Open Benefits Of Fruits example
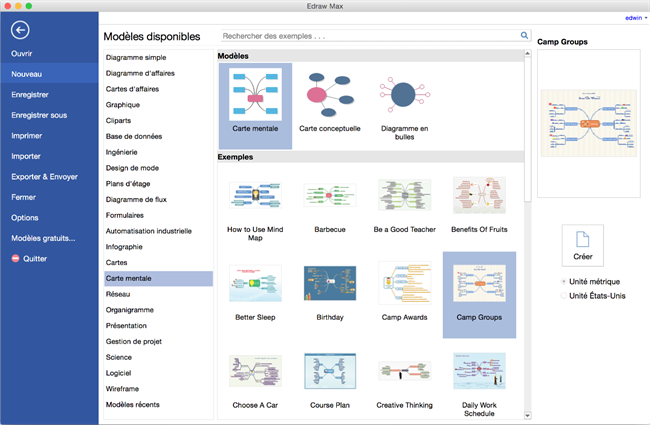This screenshot has height=425, width=650. 479,195
